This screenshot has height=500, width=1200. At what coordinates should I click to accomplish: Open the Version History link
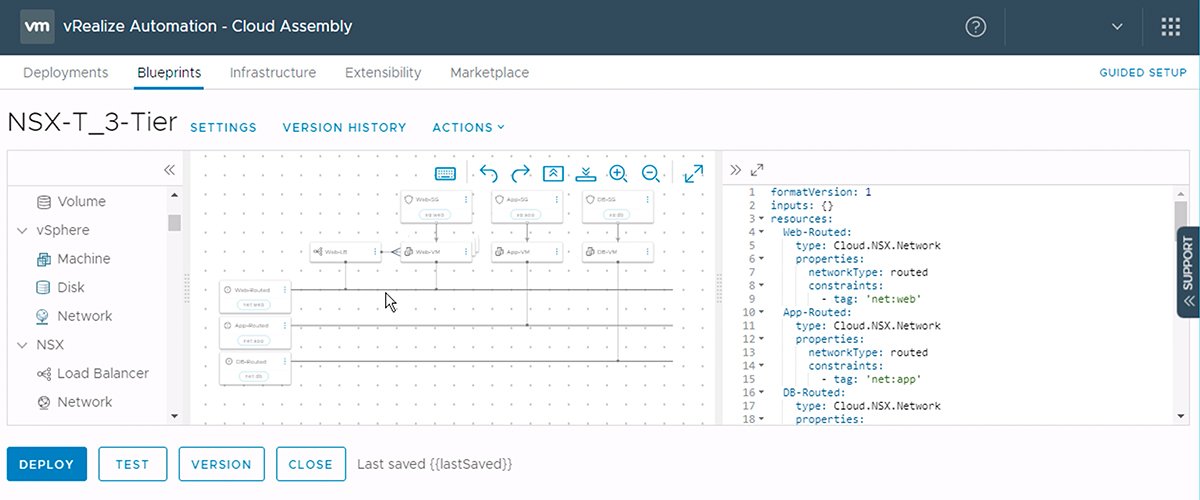(344, 128)
